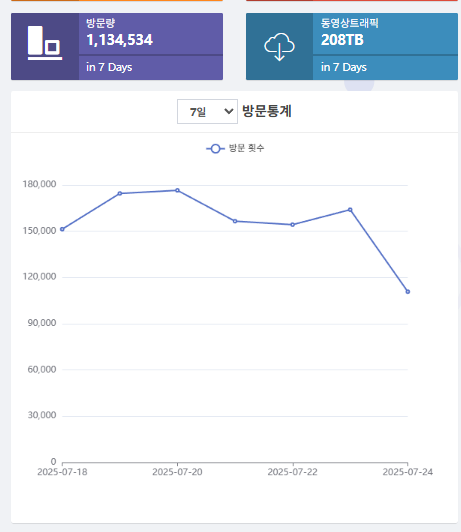This screenshot has height=532, width=461.
Task: Click the 2025-07-19 data point on line
Action: (x=120, y=193)
